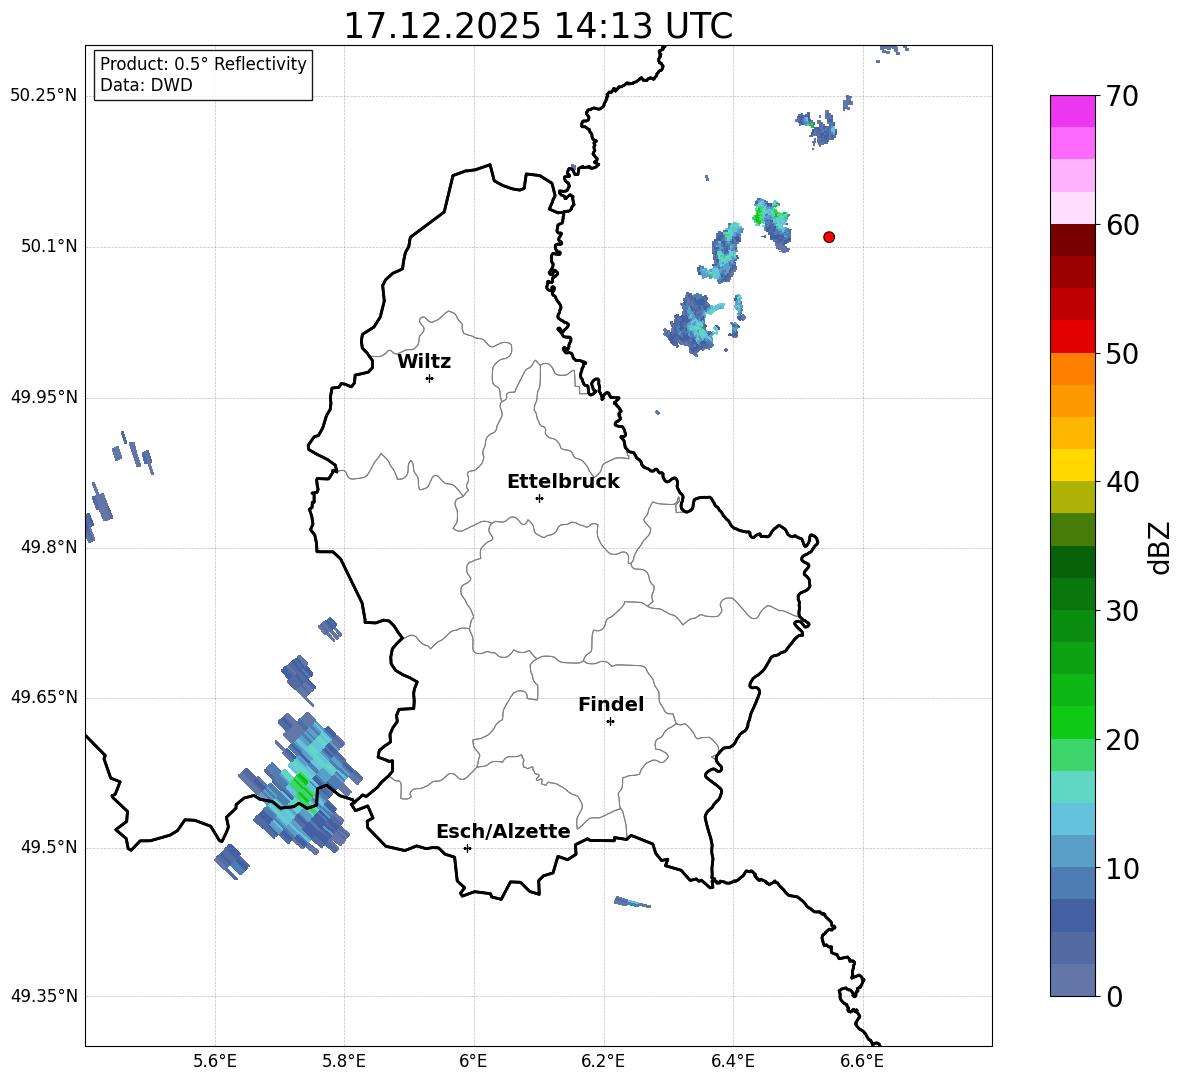
Task: Click the Esch/Alzette city label
Action: [x=503, y=831]
